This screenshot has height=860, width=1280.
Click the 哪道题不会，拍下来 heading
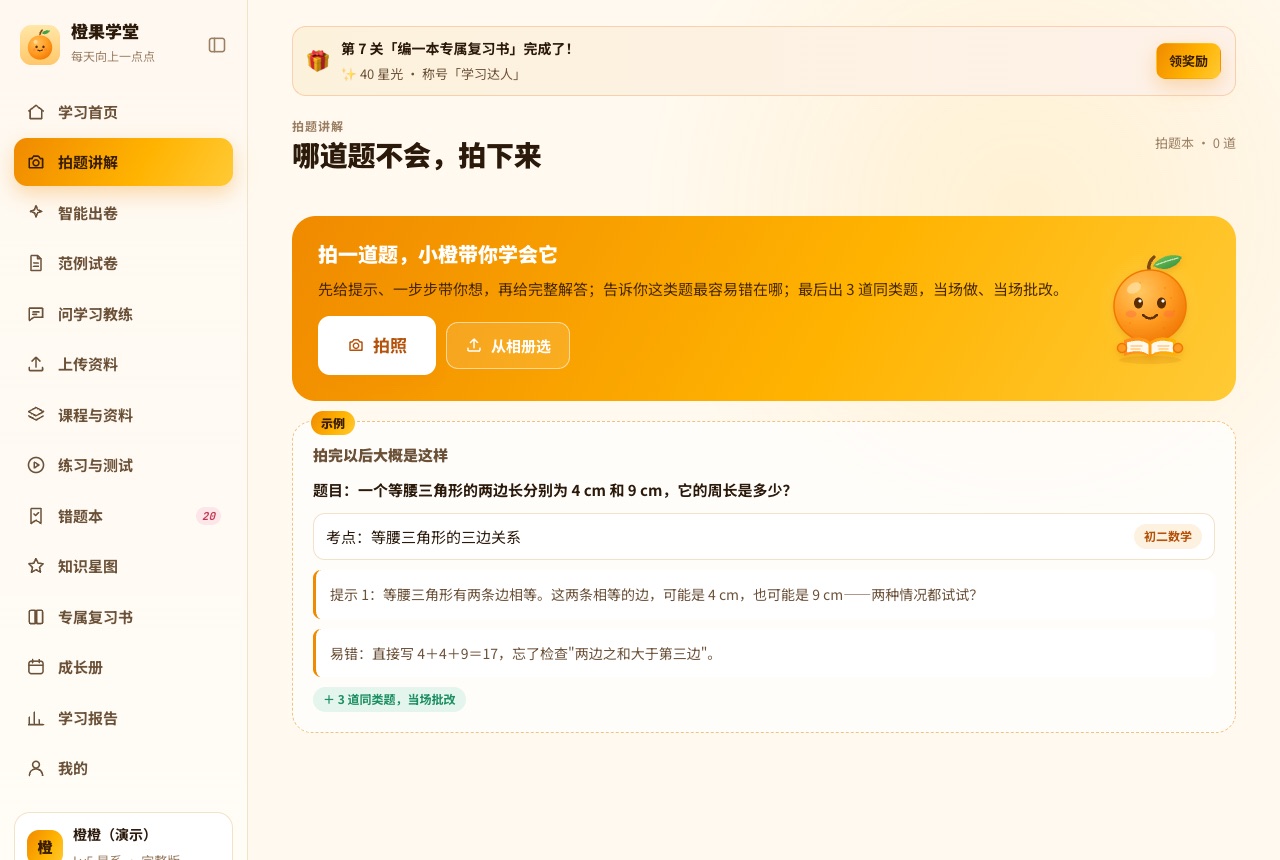pos(416,157)
